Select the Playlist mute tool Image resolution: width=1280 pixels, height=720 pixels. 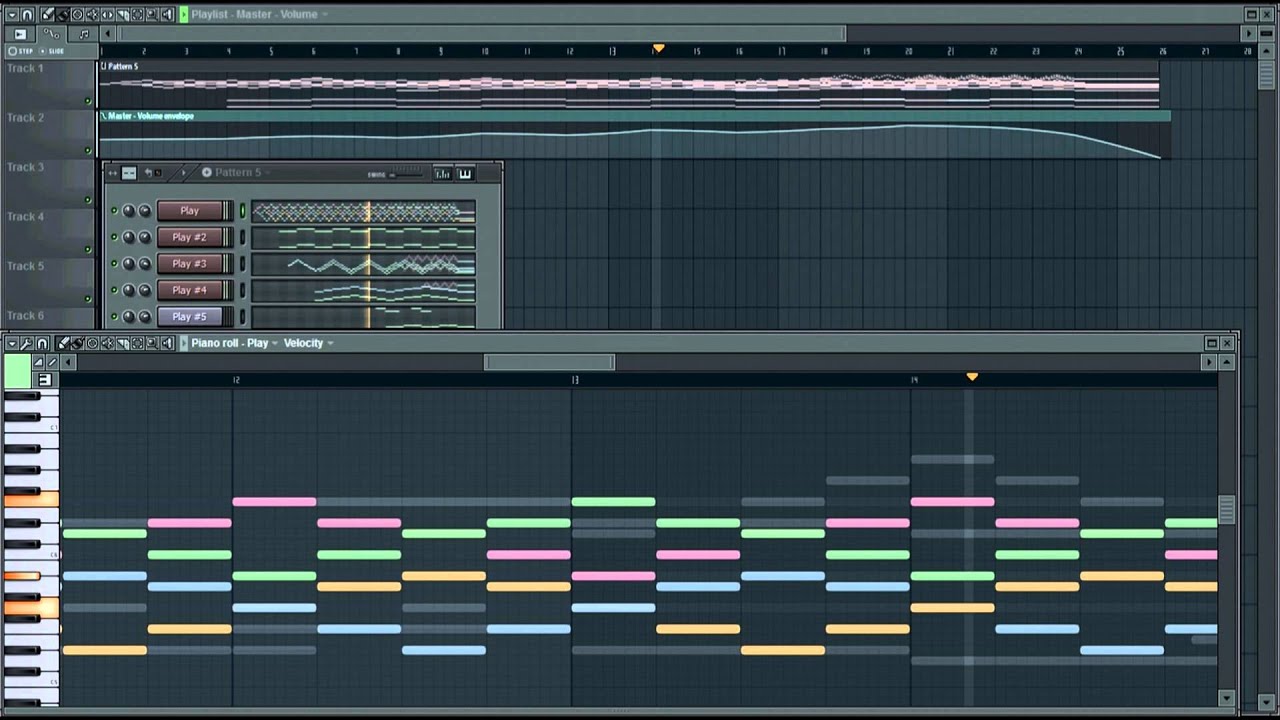coord(92,14)
